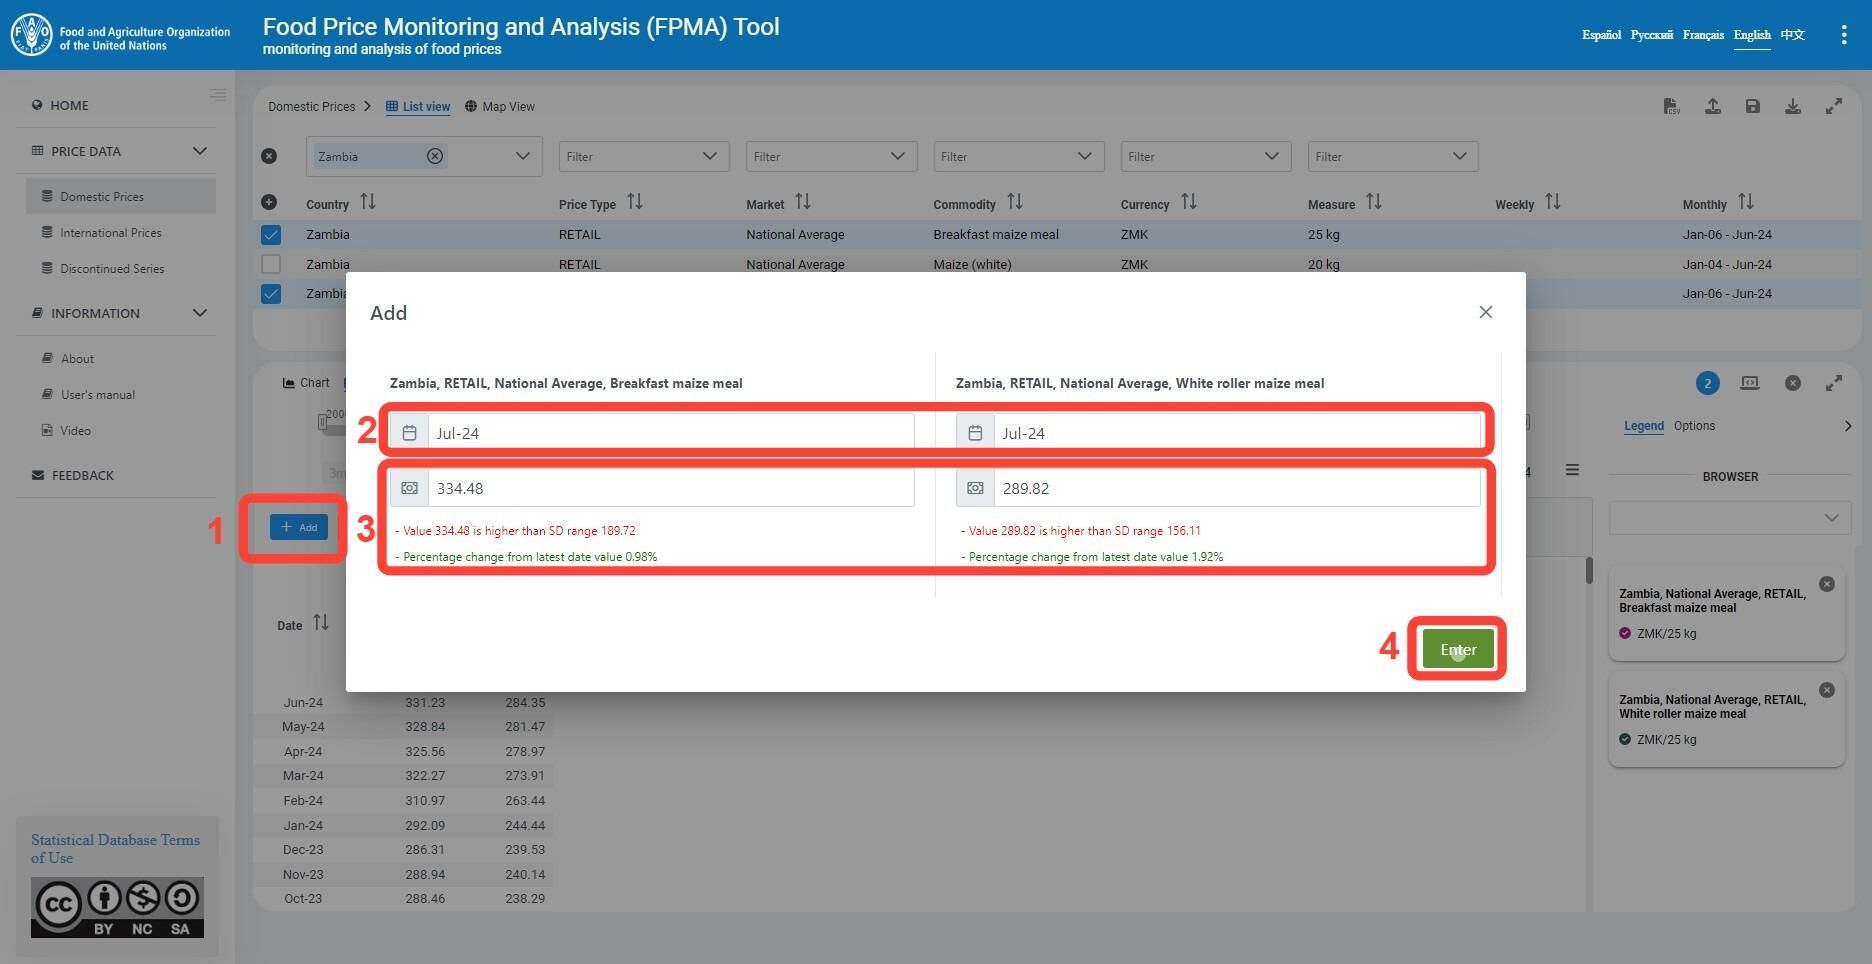Image resolution: width=1872 pixels, height=964 pixels.
Task: Click the save disk icon
Action: tap(1752, 106)
